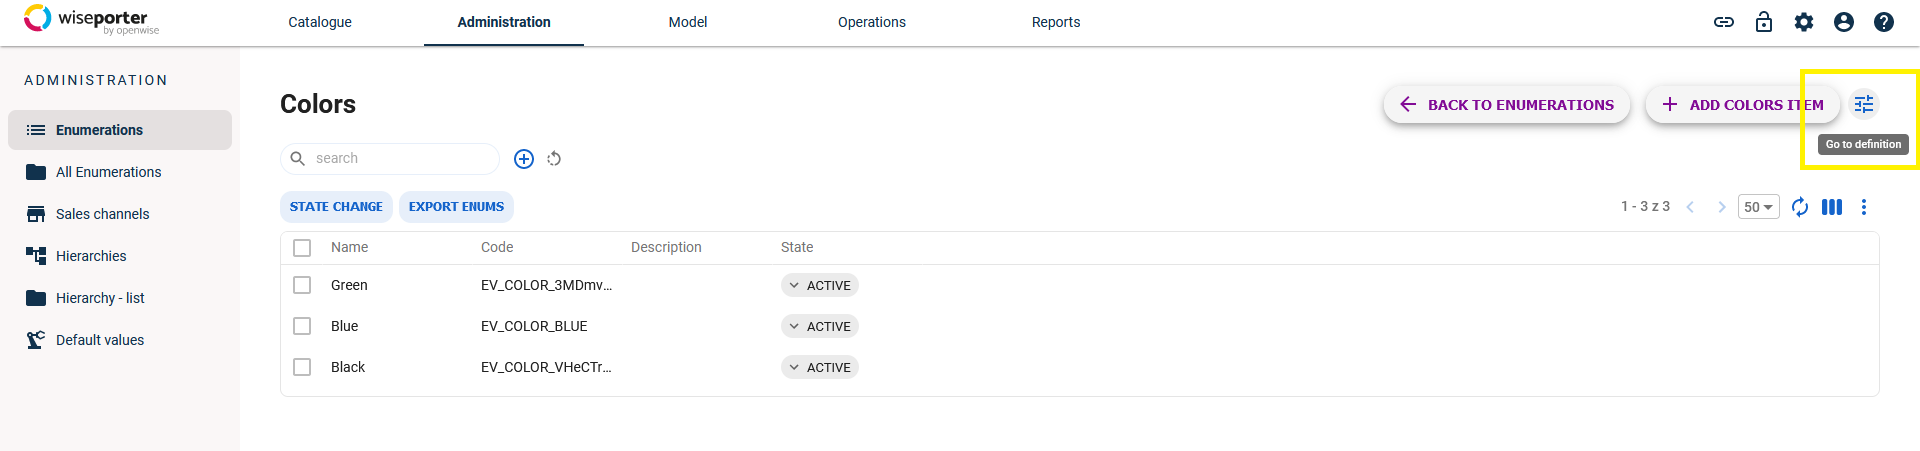This screenshot has width=1920, height=451.
Task: Open the rows-per-page 50 dropdown
Action: point(1758,207)
